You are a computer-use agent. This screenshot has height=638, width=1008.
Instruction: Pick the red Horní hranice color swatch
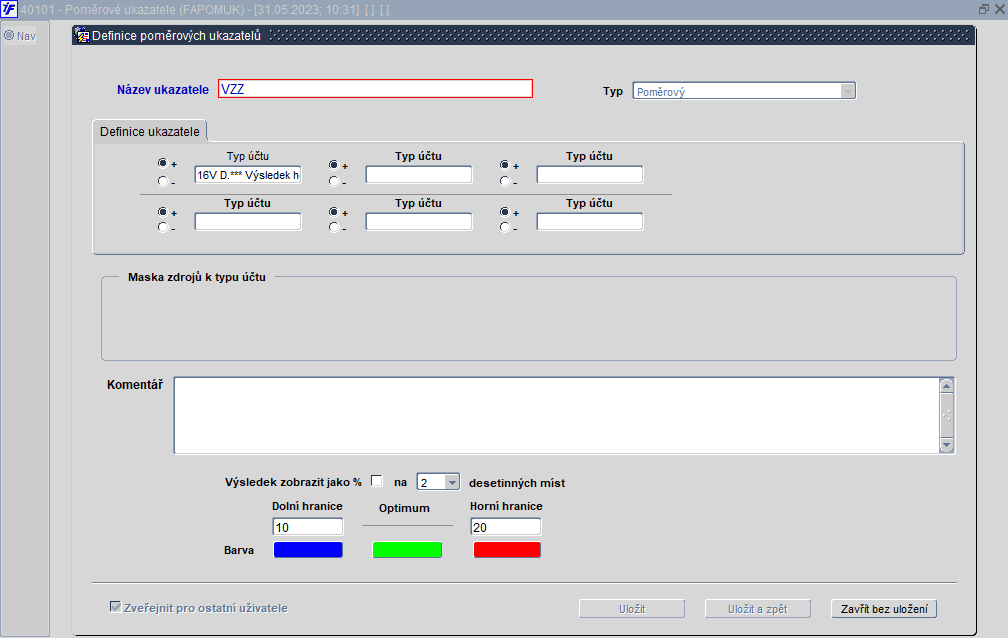click(507, 550)
